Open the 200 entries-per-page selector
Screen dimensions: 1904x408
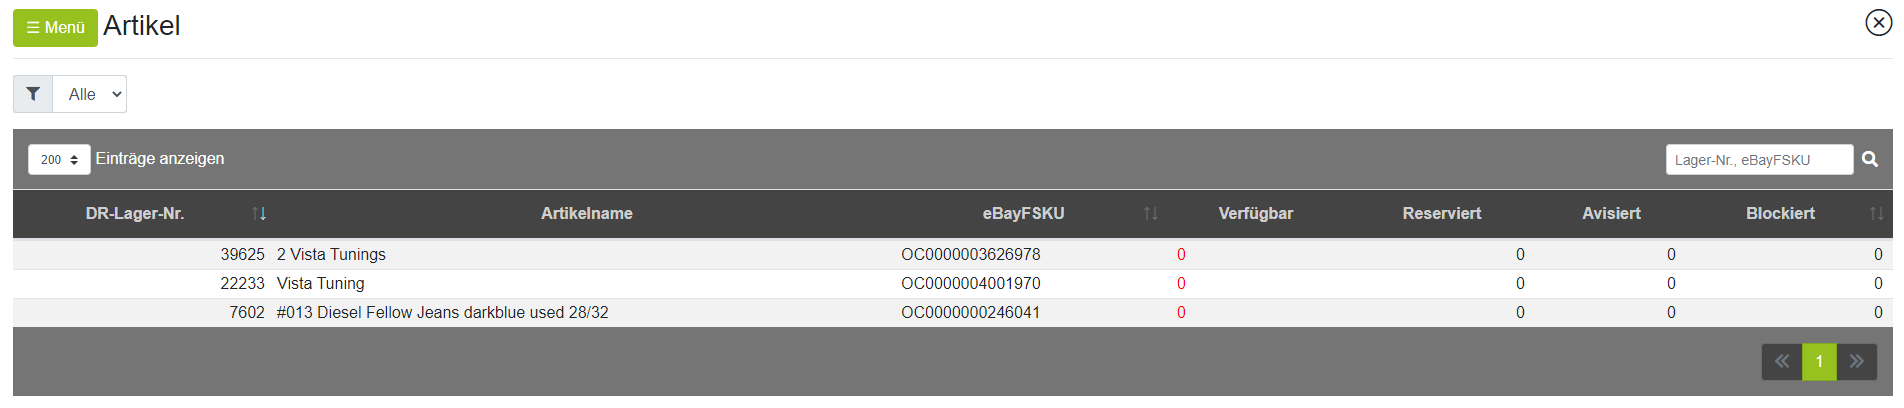59,159
